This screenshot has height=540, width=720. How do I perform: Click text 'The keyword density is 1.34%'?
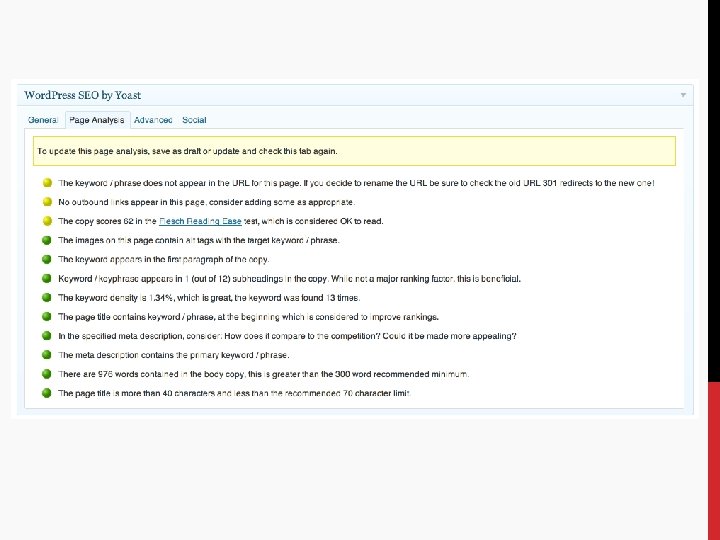(116, 298)
